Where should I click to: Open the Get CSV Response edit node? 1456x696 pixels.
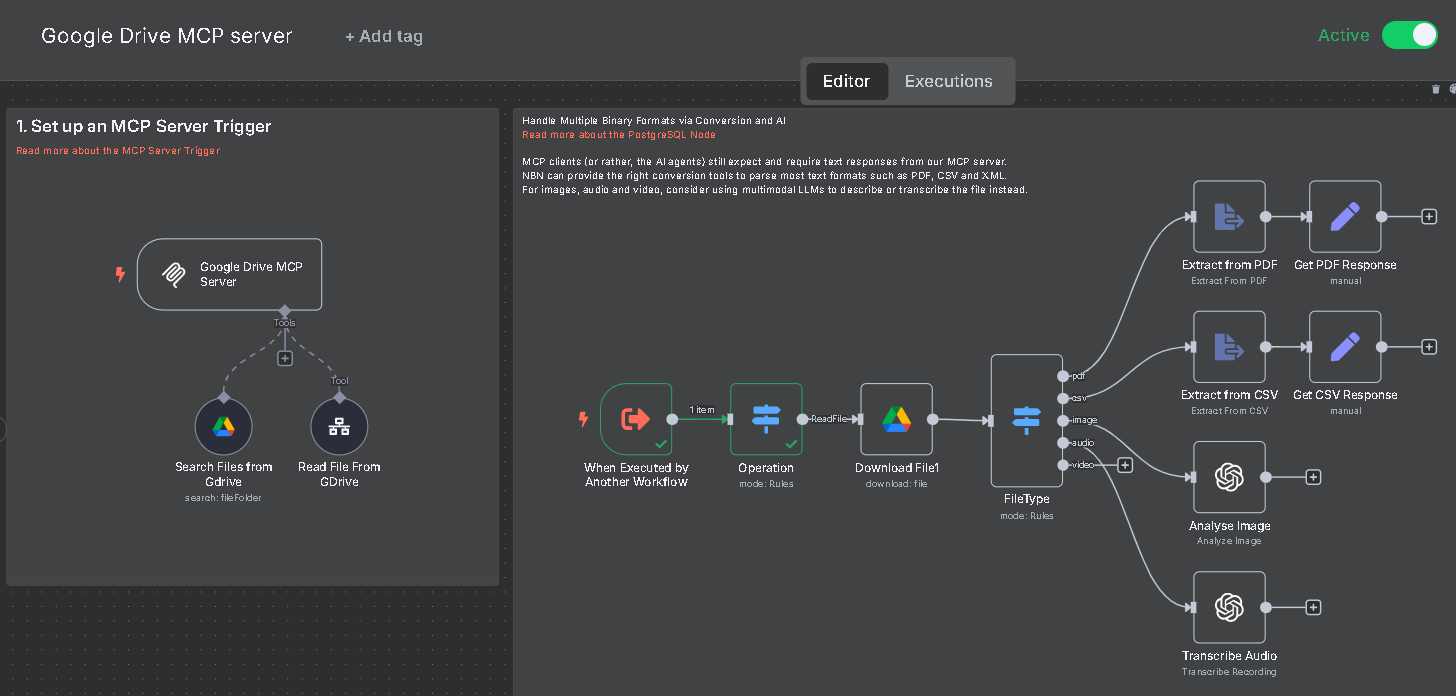point(1345,346)
